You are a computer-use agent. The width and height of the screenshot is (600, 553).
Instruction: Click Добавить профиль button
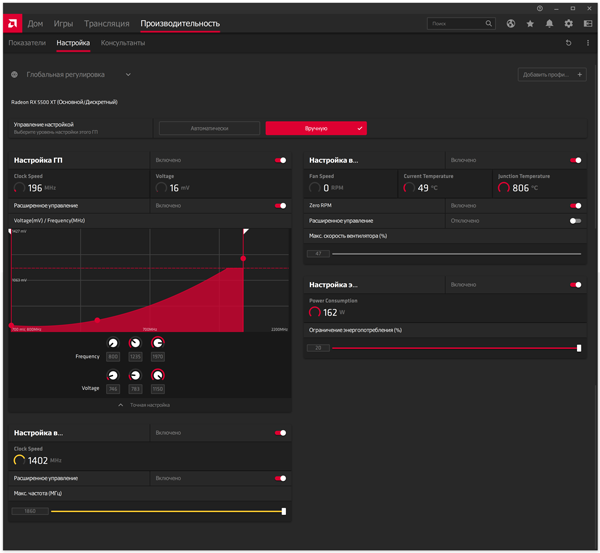[x=552, y=74]
